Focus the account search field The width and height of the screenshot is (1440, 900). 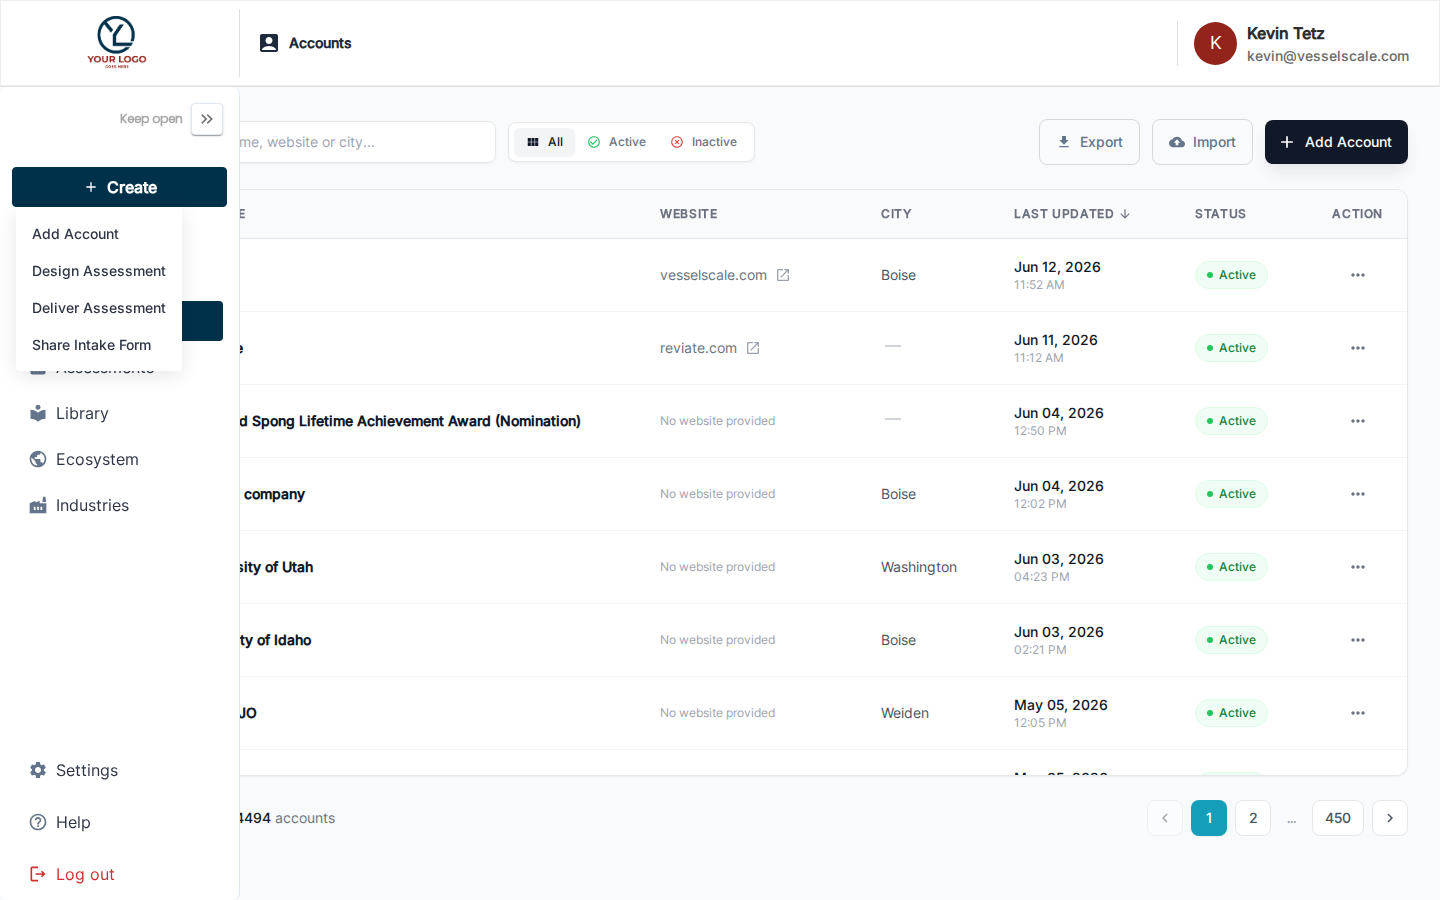(367, 142)
